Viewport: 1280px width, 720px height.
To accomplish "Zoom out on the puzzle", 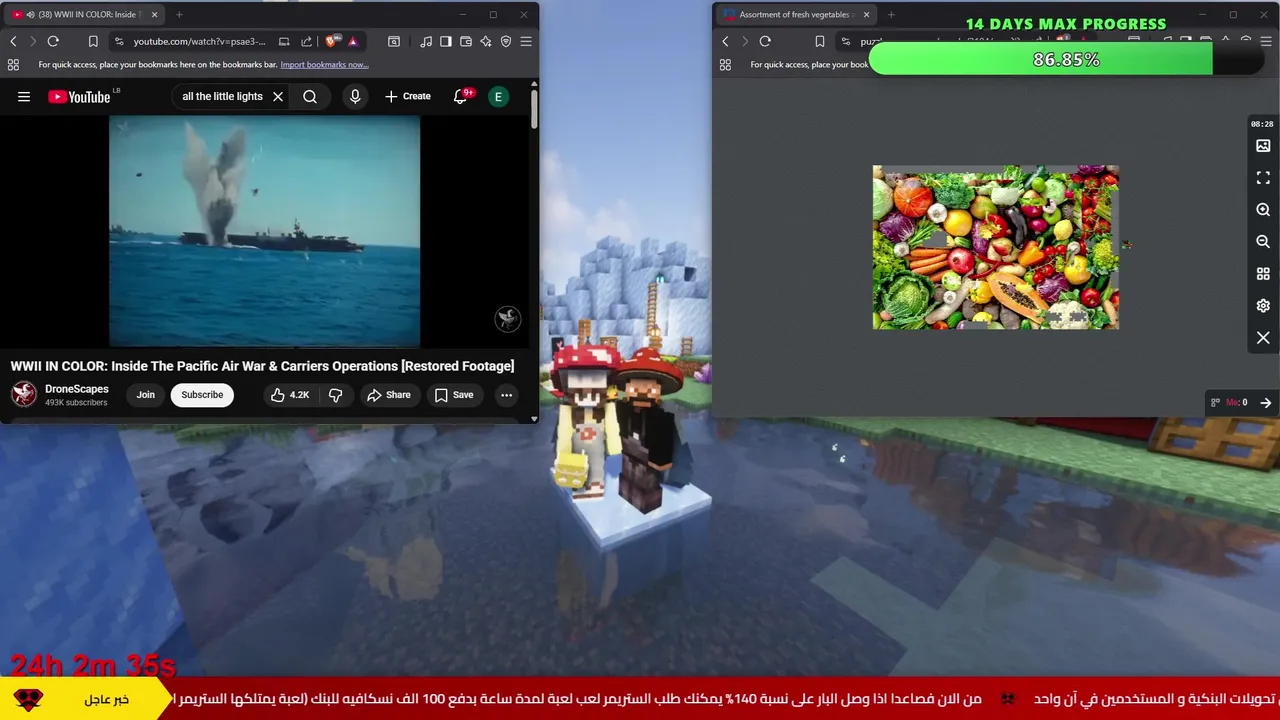I will [1263, 242].
